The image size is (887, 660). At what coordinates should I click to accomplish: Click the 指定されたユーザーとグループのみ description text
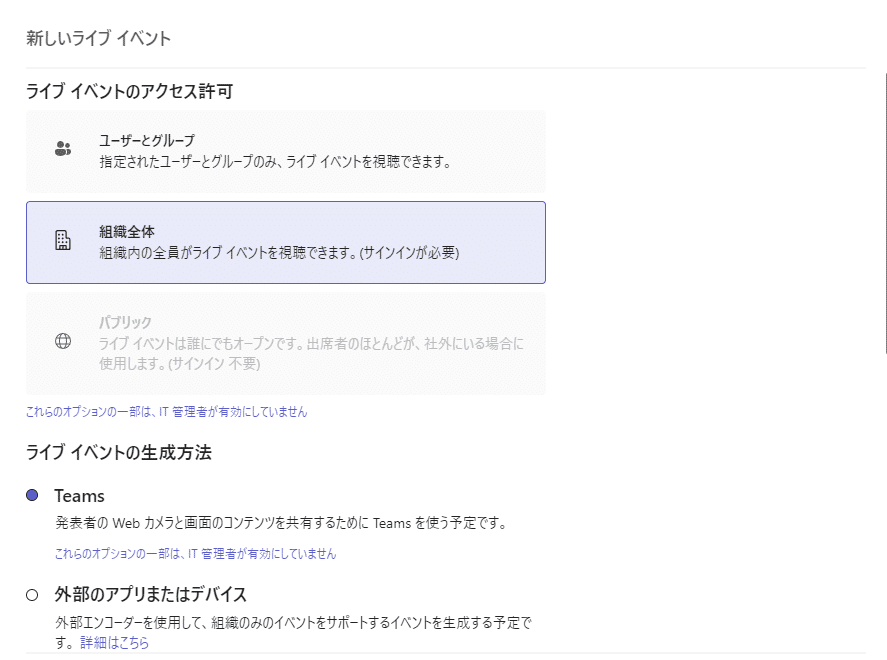click(275, 162)
